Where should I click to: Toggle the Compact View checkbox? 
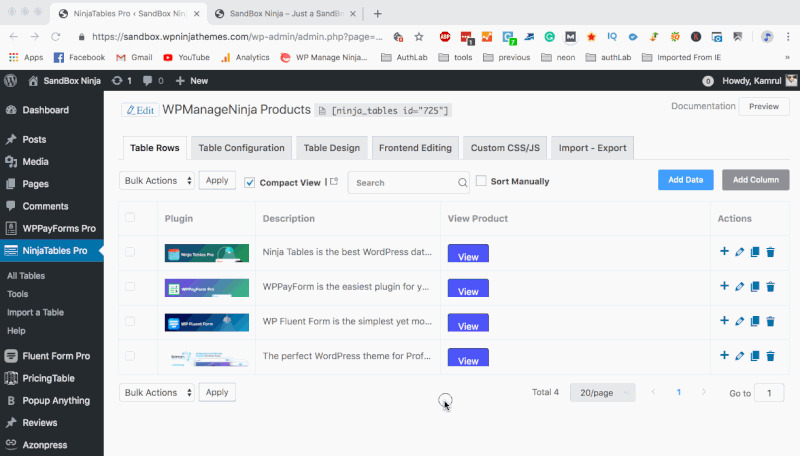click(x=249, y=182)
